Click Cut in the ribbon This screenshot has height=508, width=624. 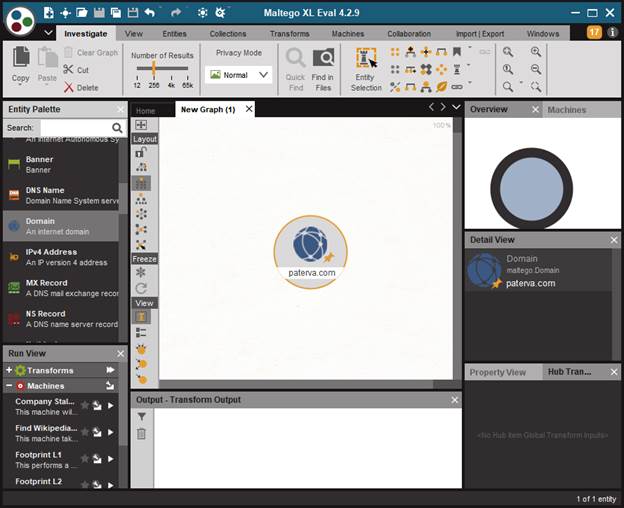(x=76, y=70)
